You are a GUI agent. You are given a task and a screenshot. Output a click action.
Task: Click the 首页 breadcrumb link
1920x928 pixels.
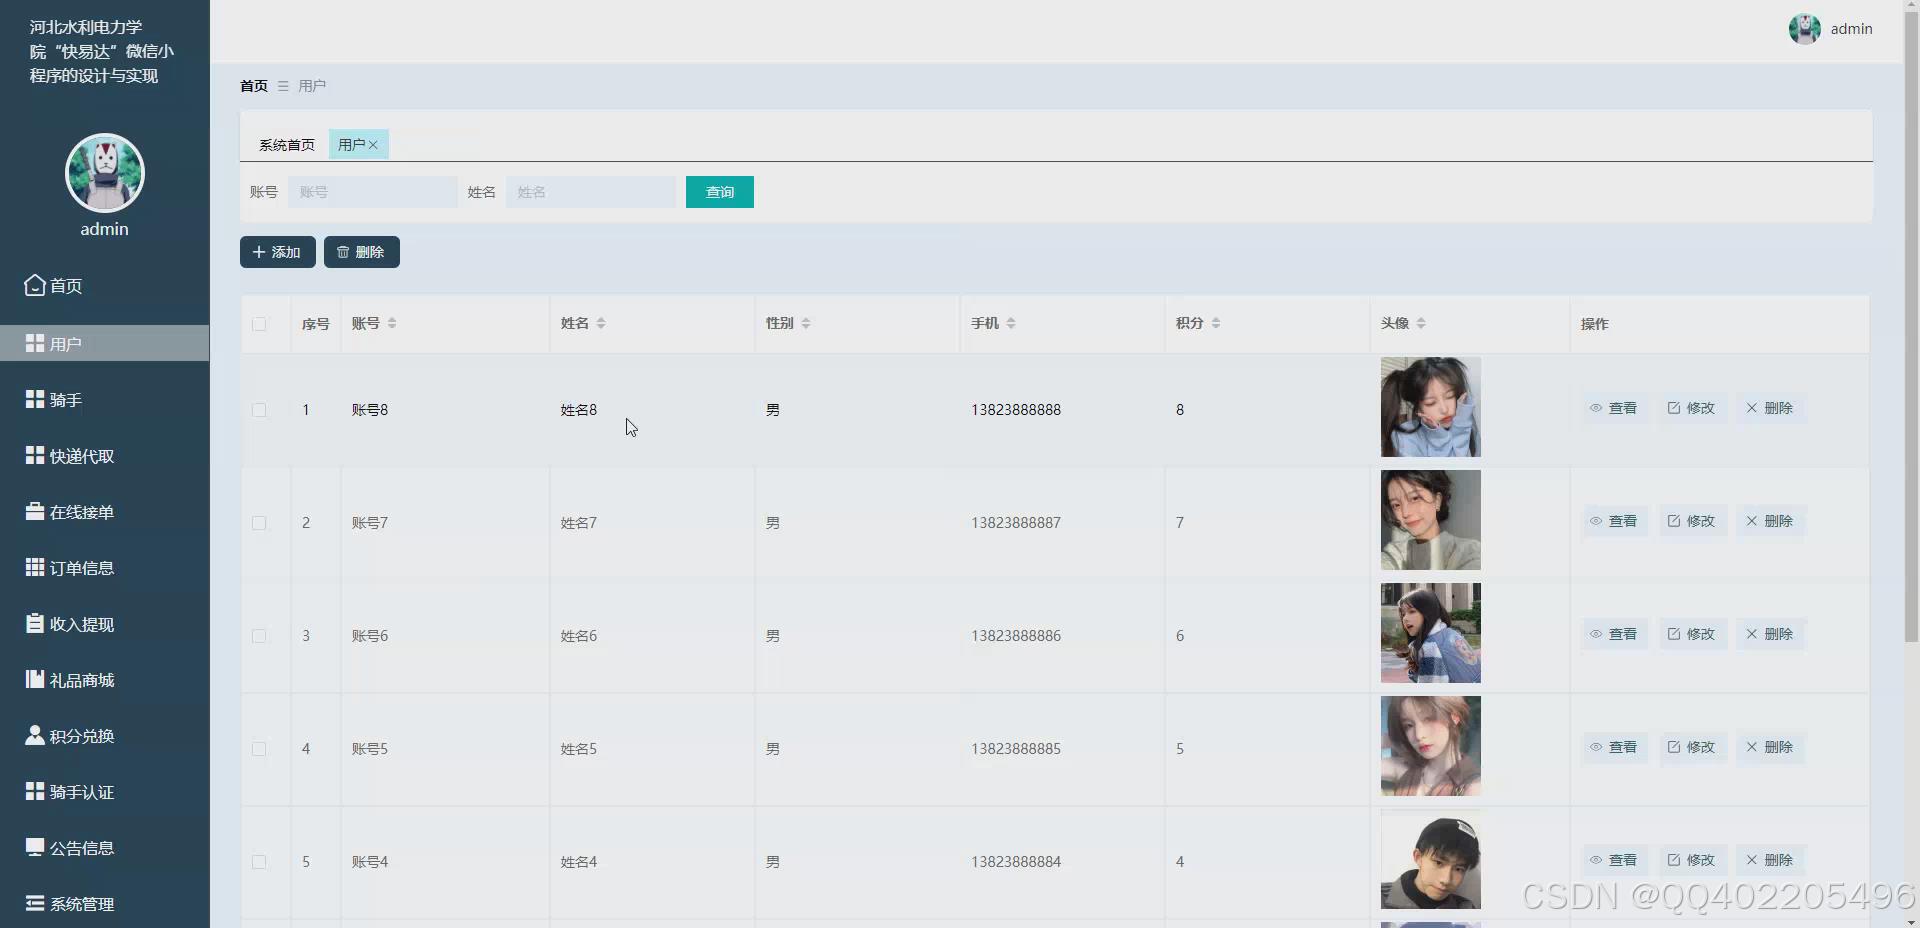(254, 86)
